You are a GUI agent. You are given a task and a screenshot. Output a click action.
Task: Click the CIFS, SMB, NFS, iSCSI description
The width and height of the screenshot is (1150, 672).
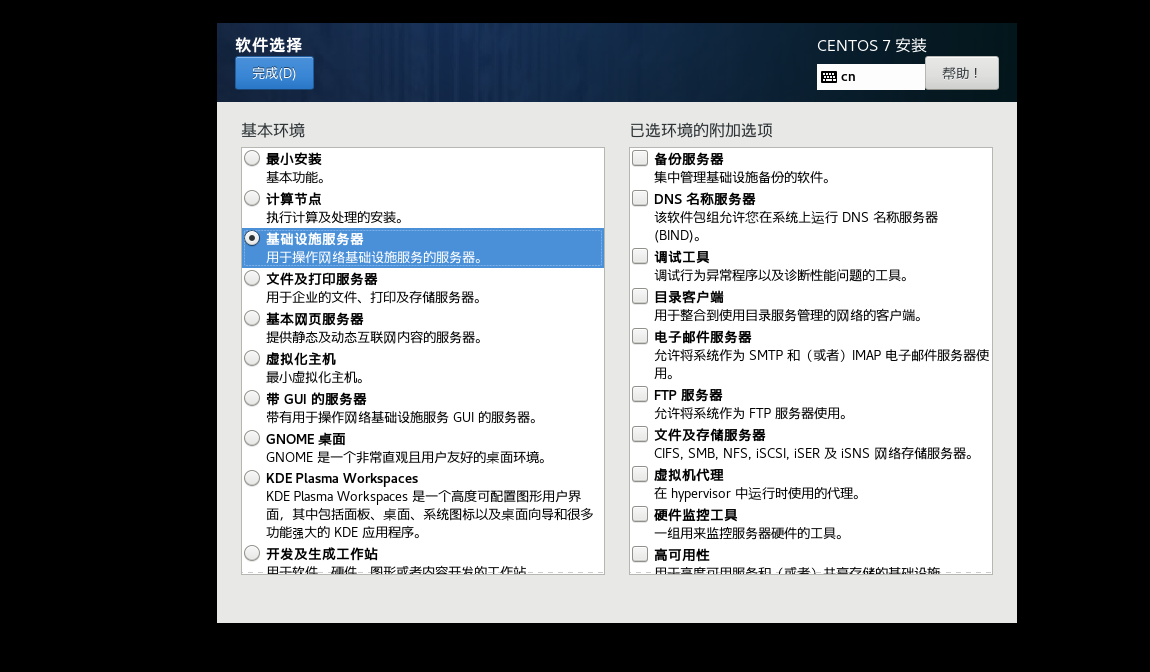pyautogui.click(x=815, y=453)
